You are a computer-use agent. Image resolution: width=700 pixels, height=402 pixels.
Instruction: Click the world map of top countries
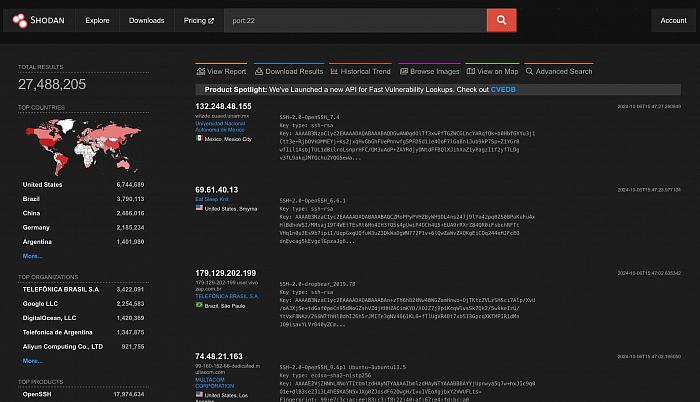coord(83,147)
